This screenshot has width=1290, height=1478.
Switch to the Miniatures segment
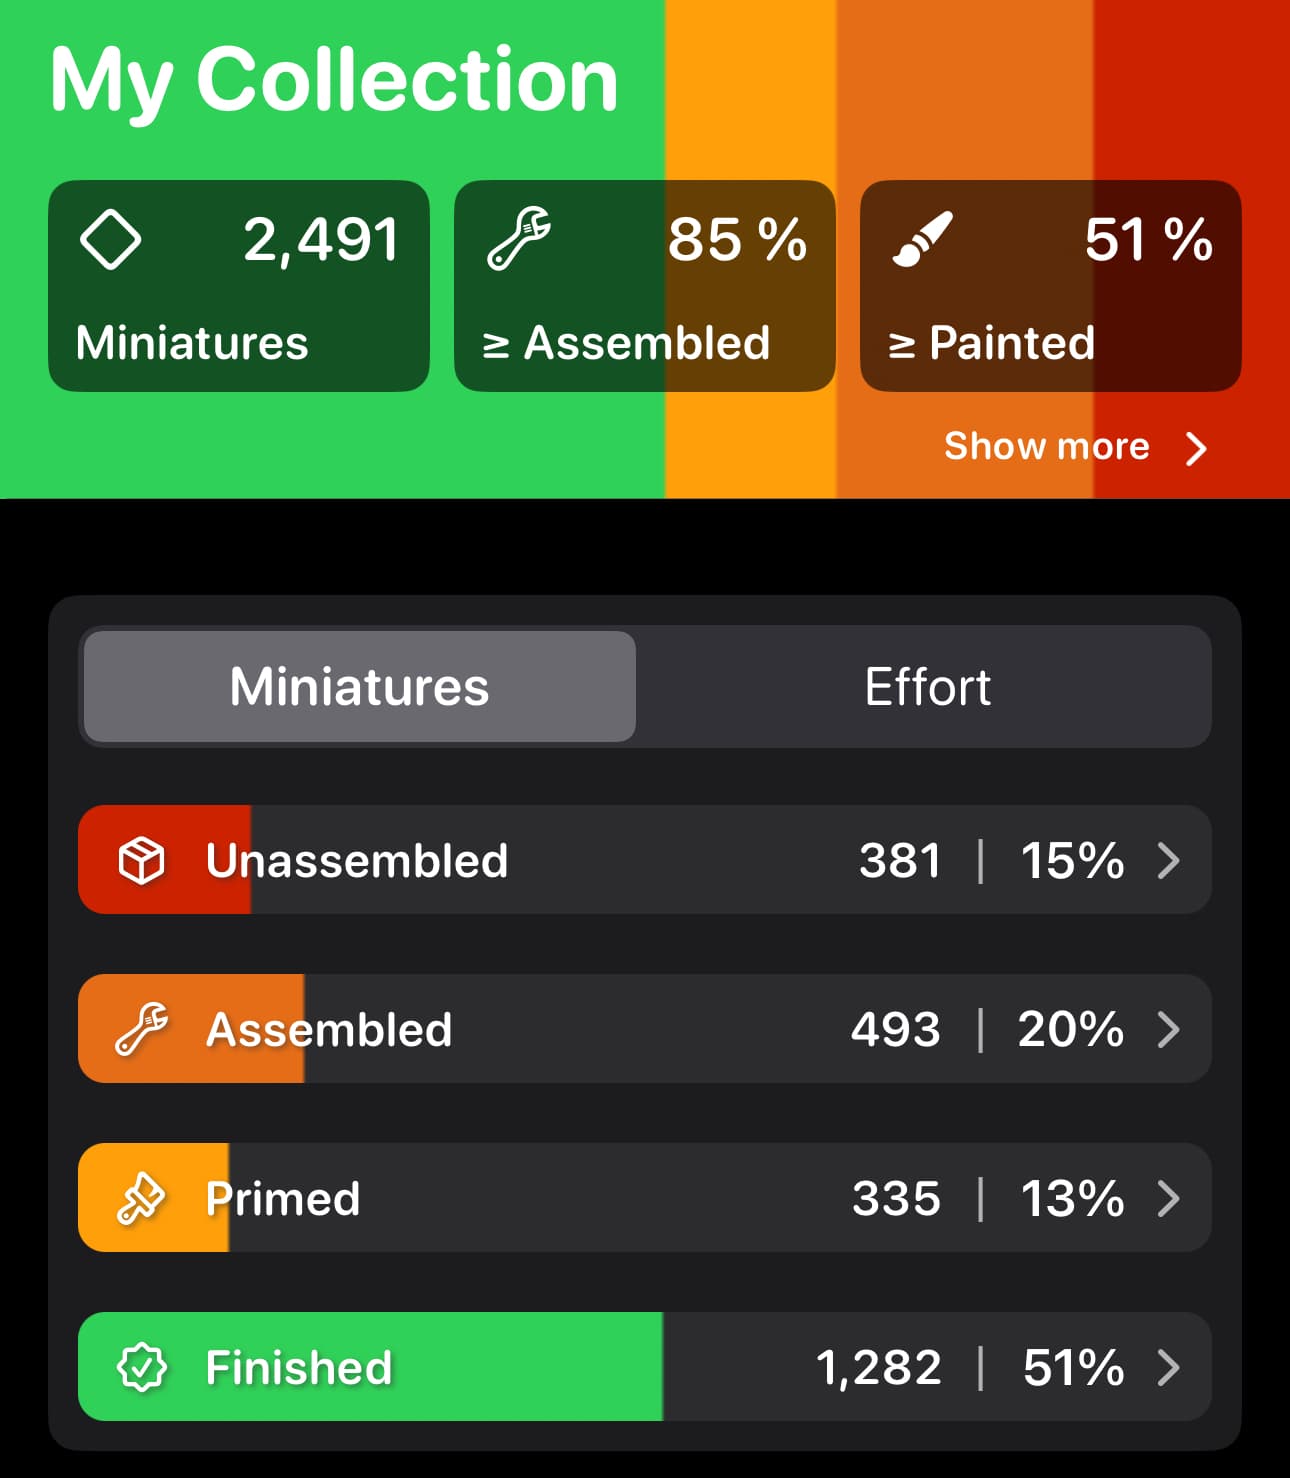coord(359,687)
